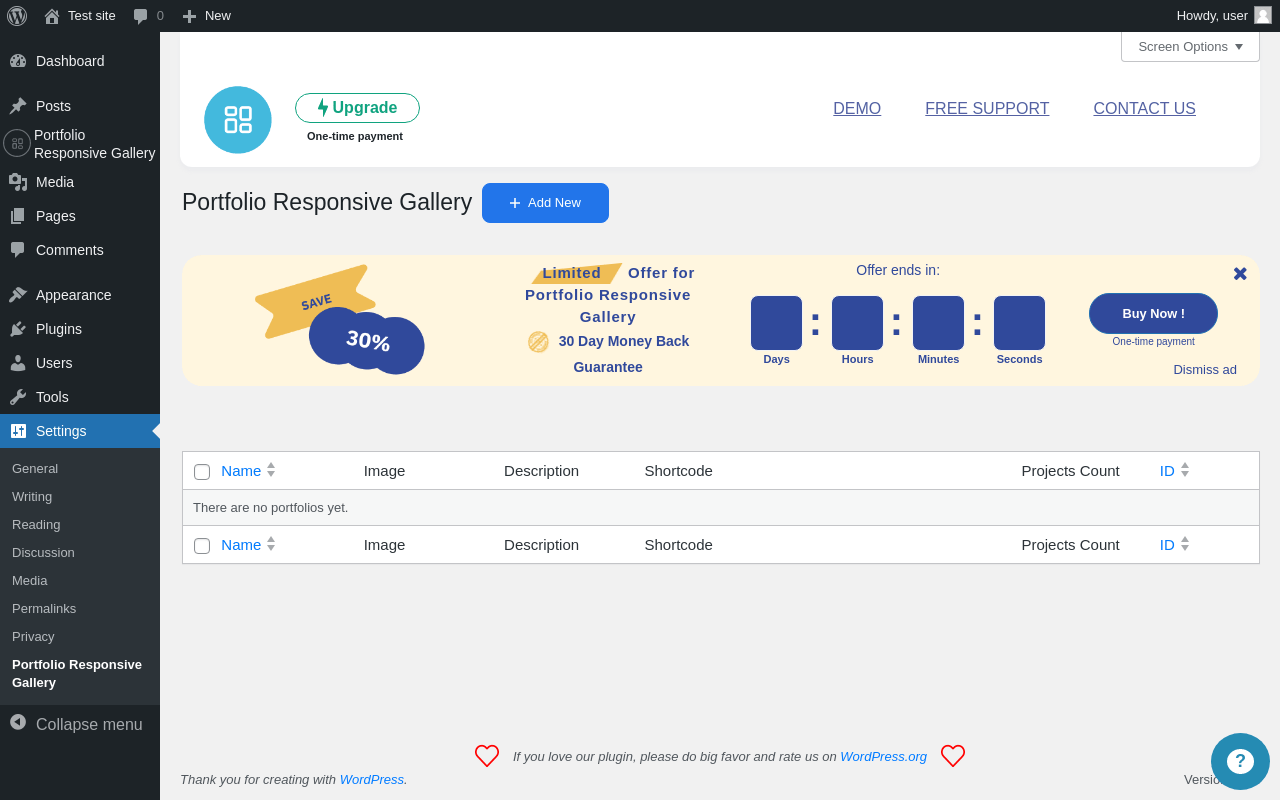Click the Minutes countdown box
This screenshot has height=800, width=1280.
point(938,323)
